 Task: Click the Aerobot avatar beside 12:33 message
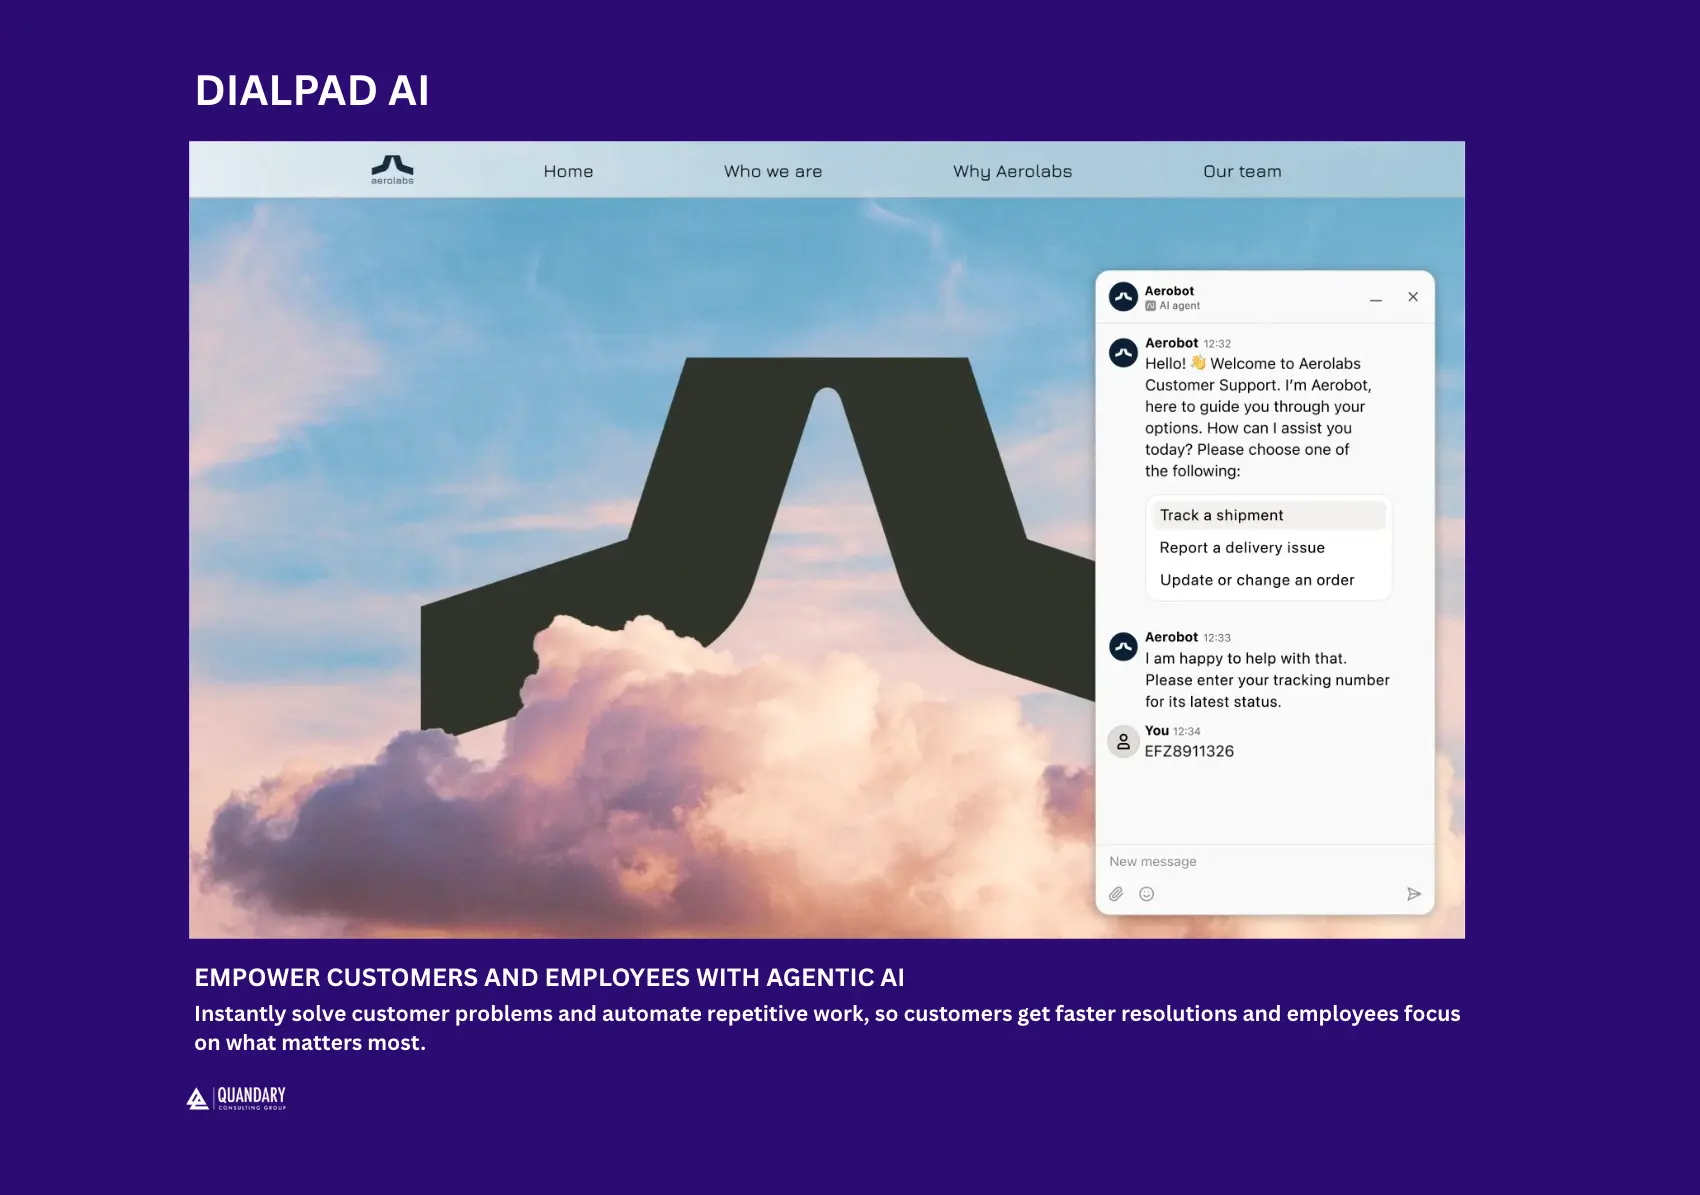coord(1124,647)
